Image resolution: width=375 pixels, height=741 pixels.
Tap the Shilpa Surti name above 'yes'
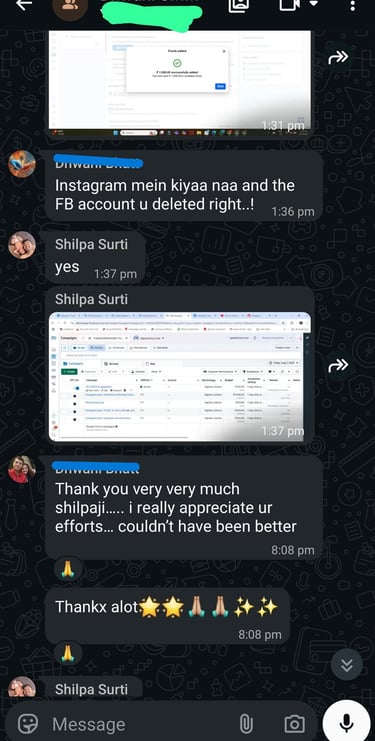(91, 244)
